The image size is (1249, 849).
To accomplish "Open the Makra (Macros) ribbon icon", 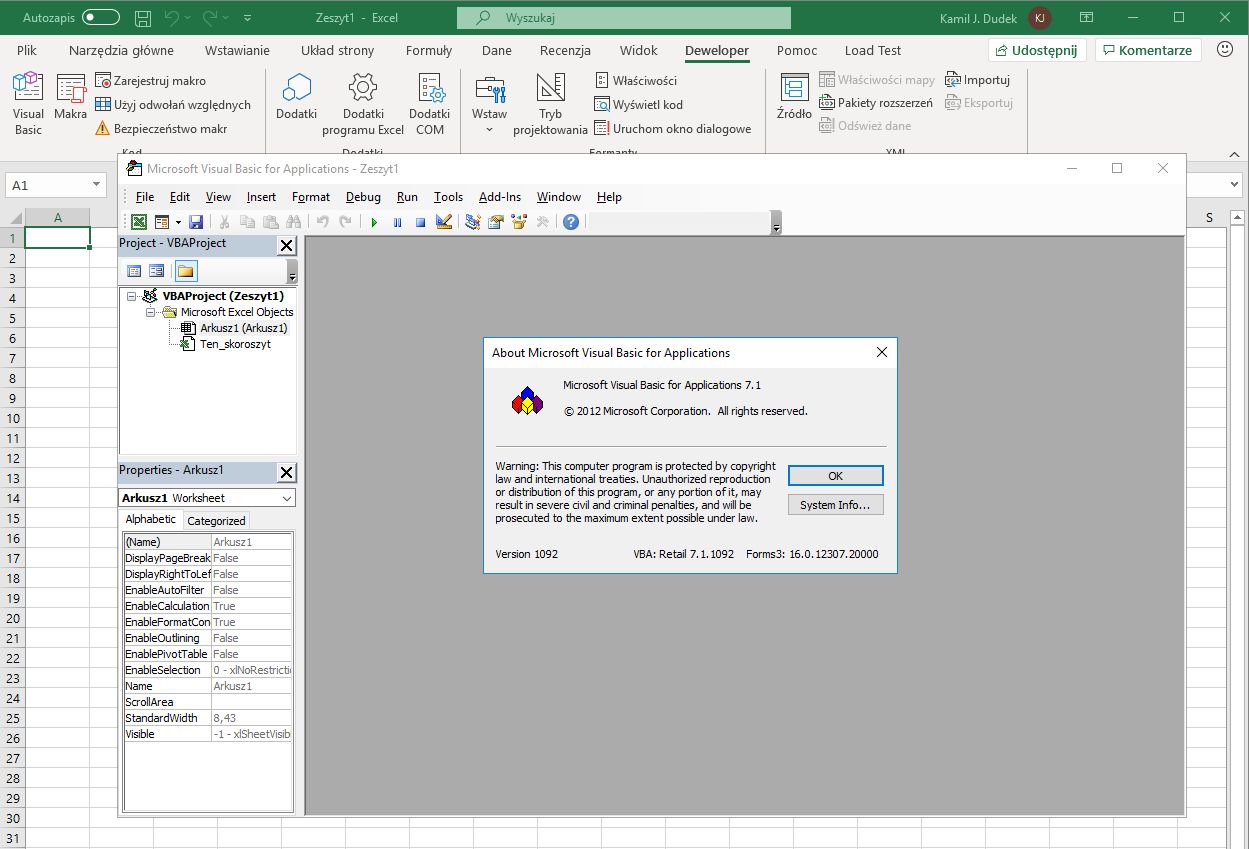I will [x=70, y=102].
